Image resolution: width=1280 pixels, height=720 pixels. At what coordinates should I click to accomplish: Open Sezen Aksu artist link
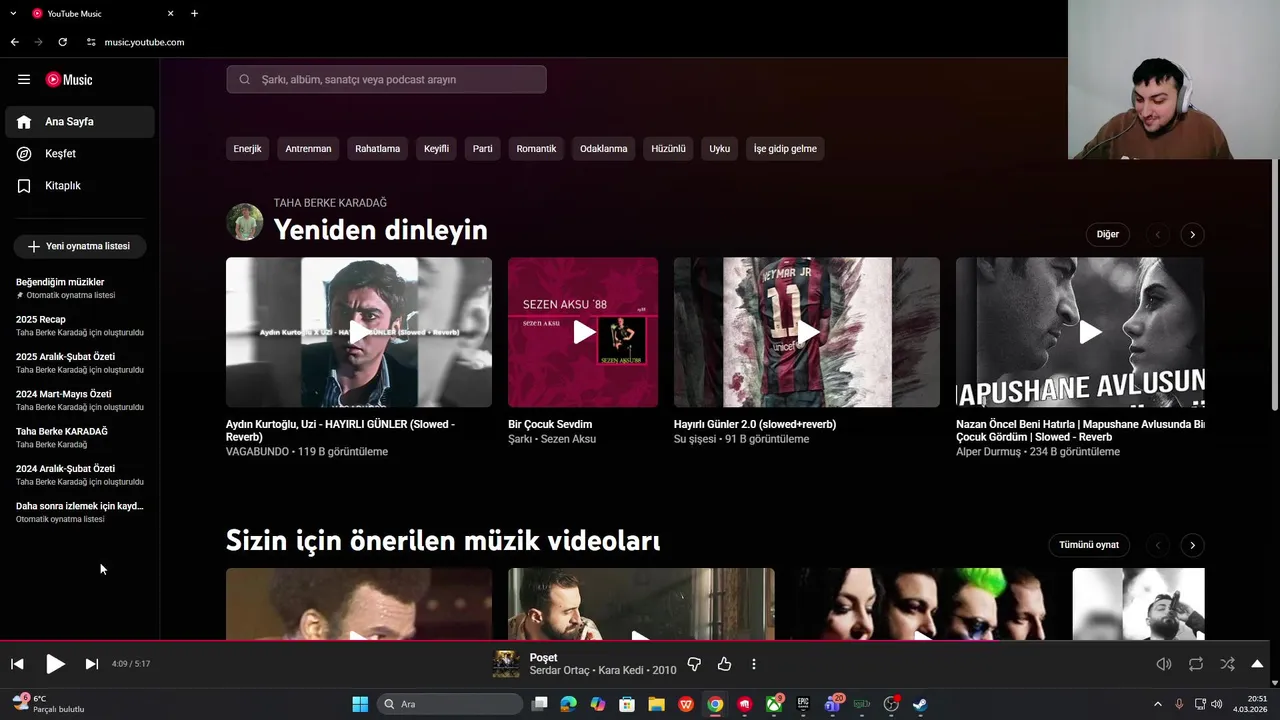(568, 439)
